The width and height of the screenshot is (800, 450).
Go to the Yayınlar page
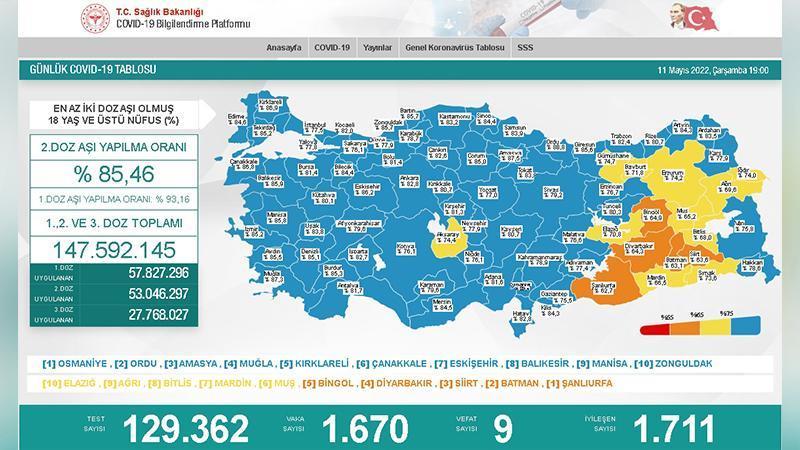[x=376, y=47]
